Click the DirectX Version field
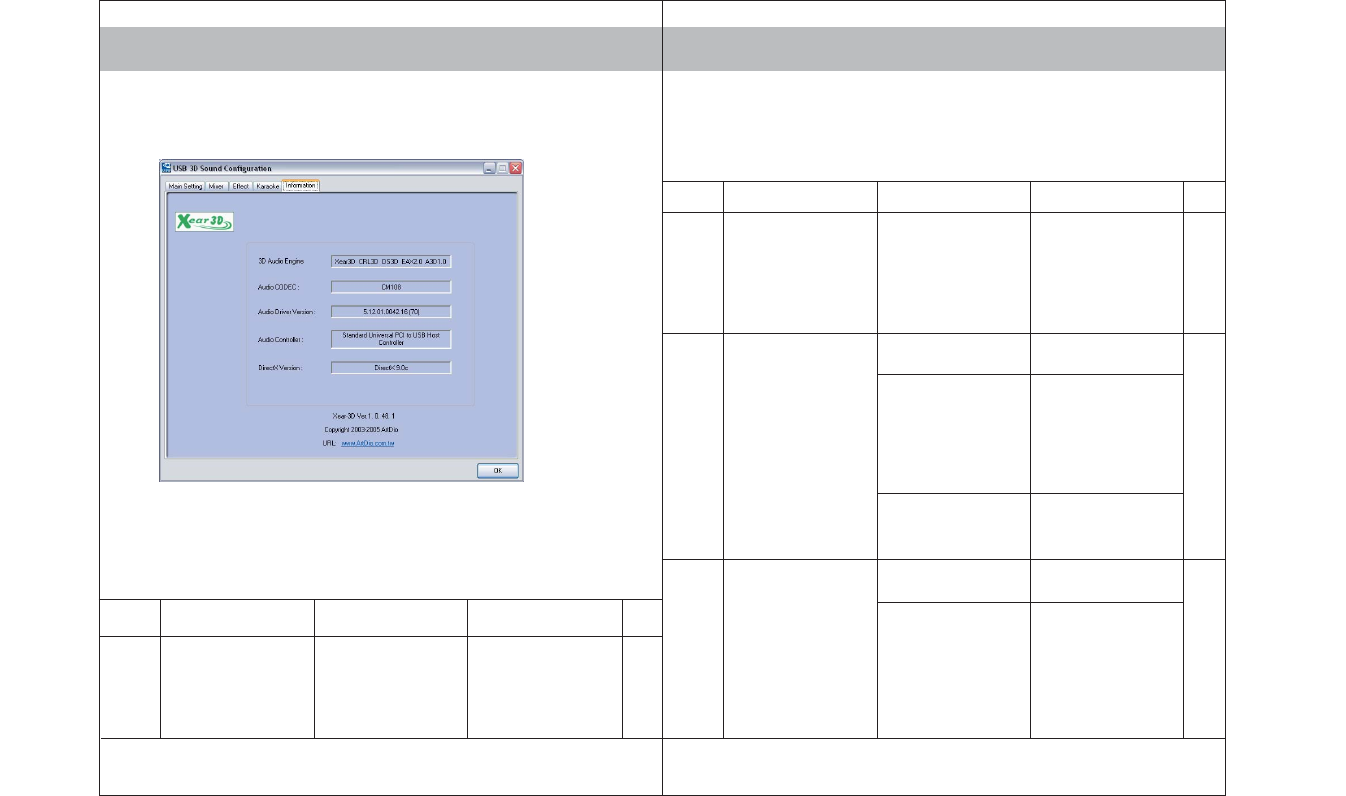The image size is (1346, 796). coord(391,367)
